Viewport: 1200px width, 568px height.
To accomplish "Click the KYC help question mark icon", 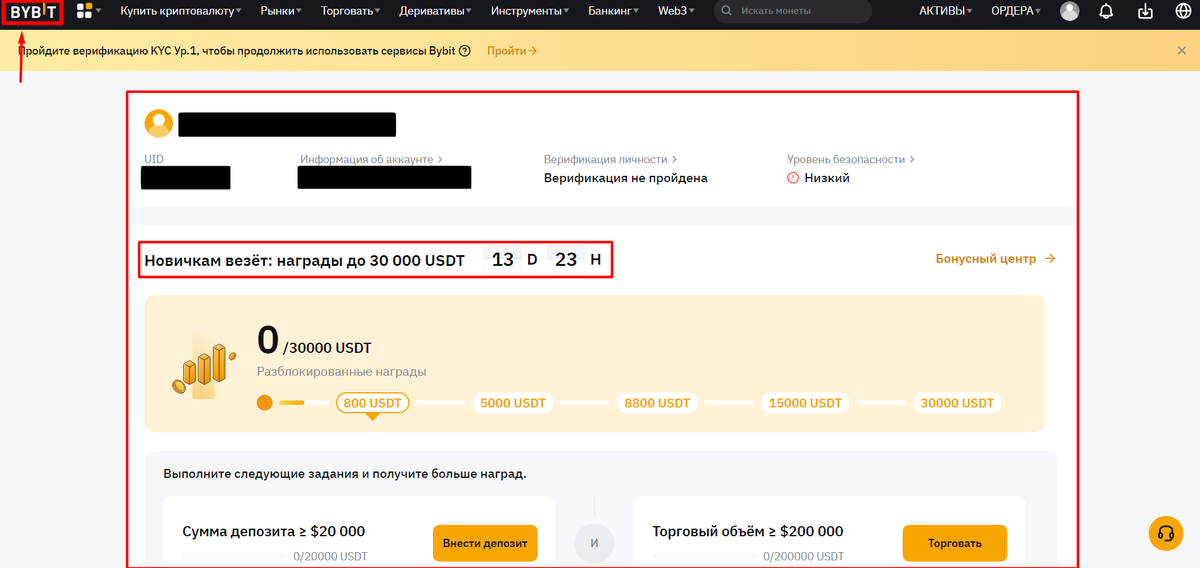I will click(x=465, y=51).
